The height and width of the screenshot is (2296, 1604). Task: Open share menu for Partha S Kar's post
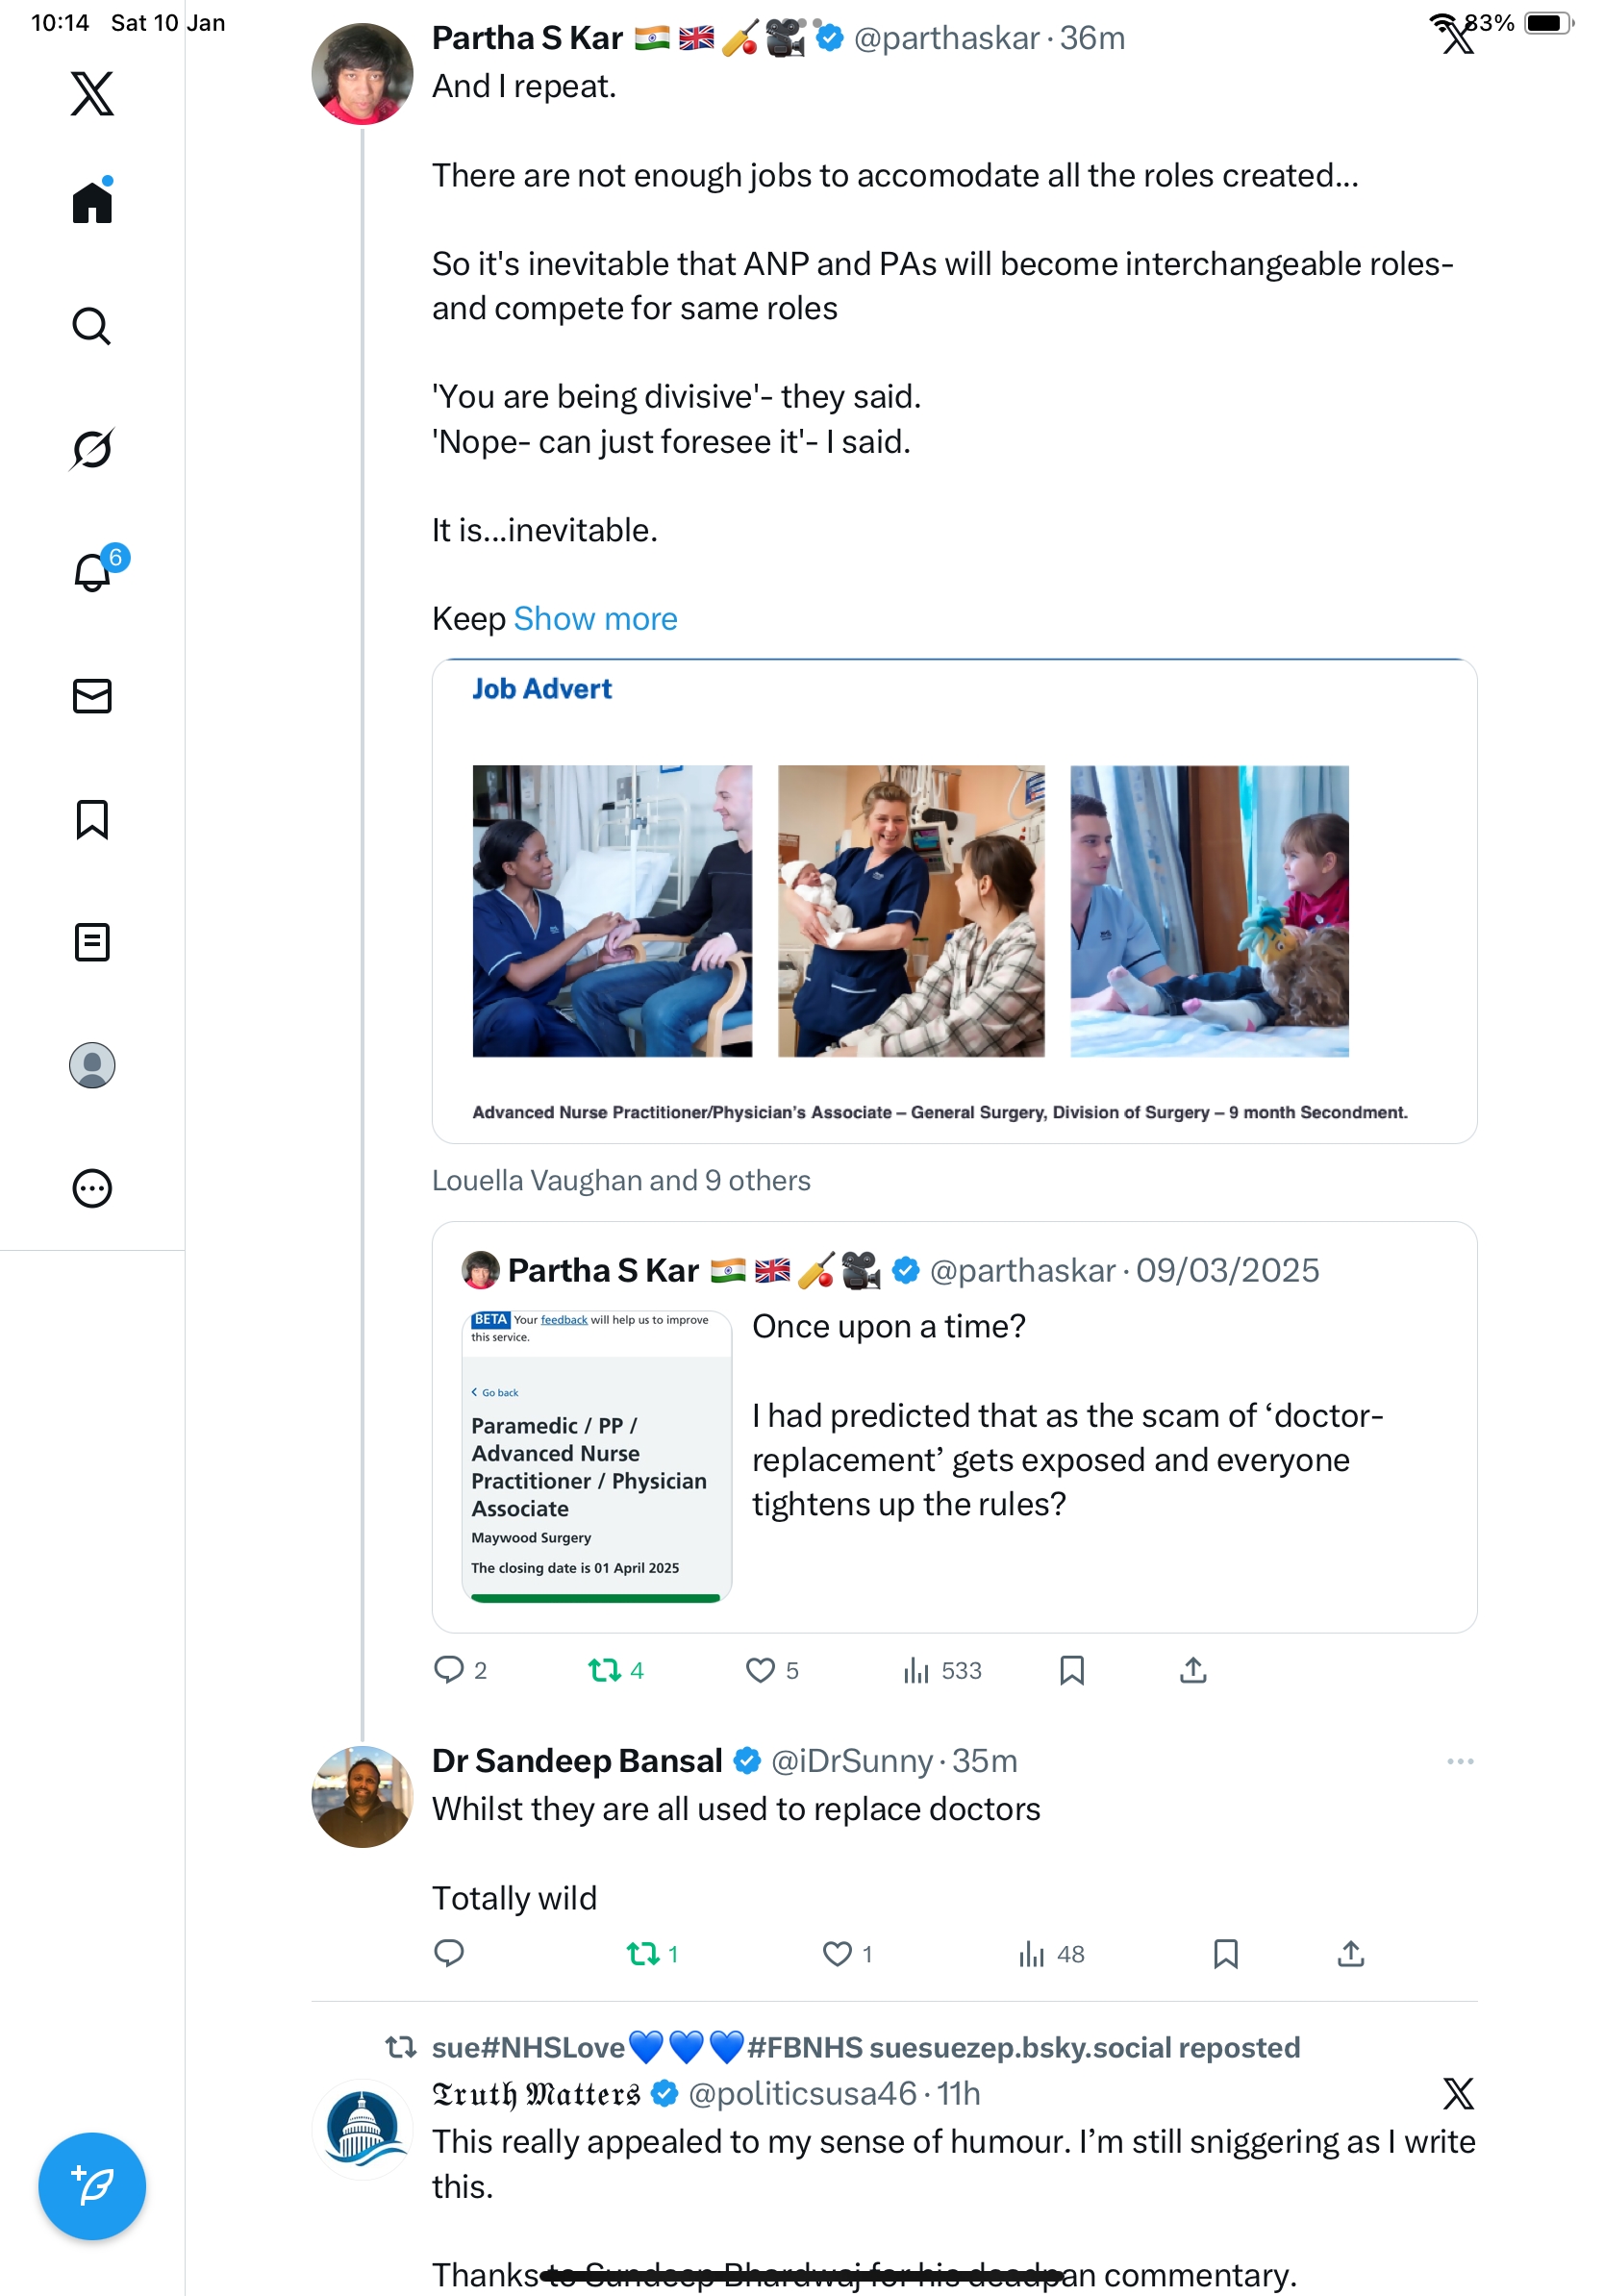[x=1193, y=1670]
